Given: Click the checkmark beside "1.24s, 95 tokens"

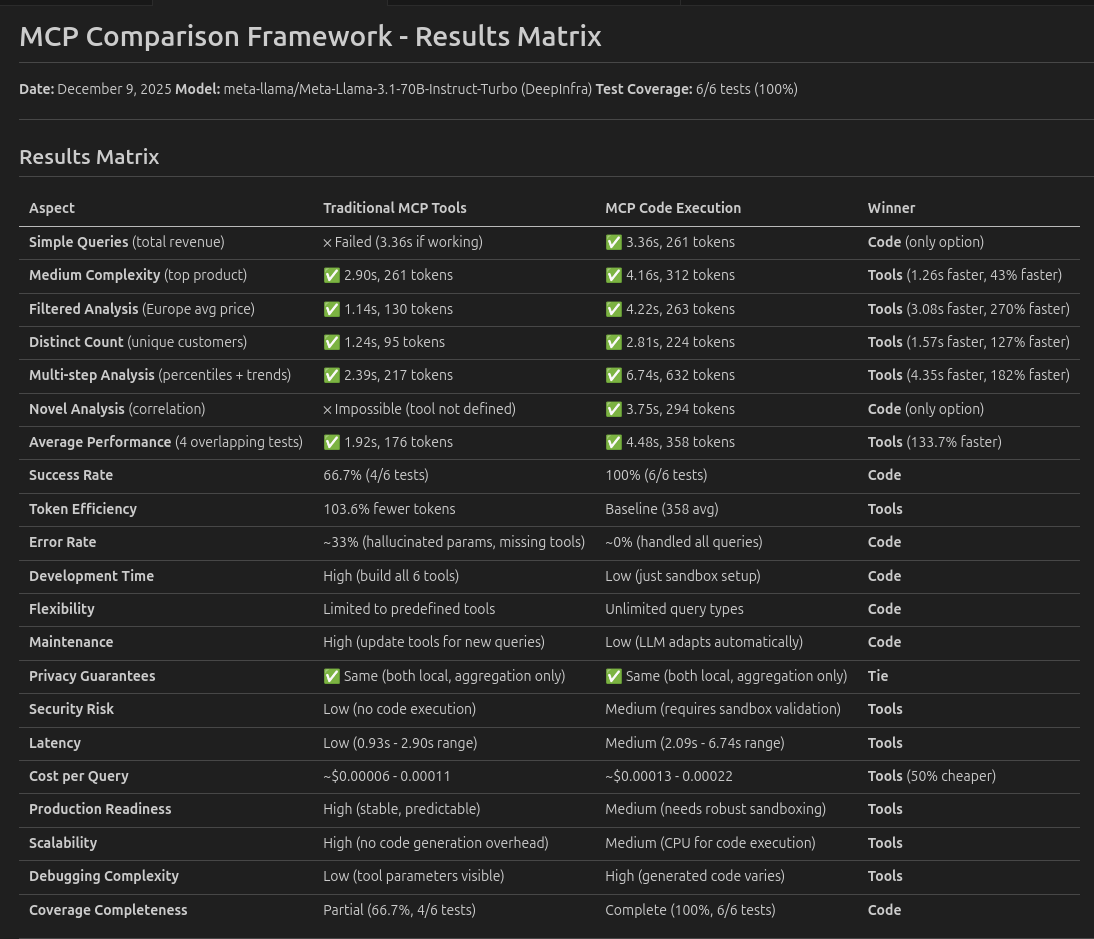Looking at the screenshot, I should point(331,342).
